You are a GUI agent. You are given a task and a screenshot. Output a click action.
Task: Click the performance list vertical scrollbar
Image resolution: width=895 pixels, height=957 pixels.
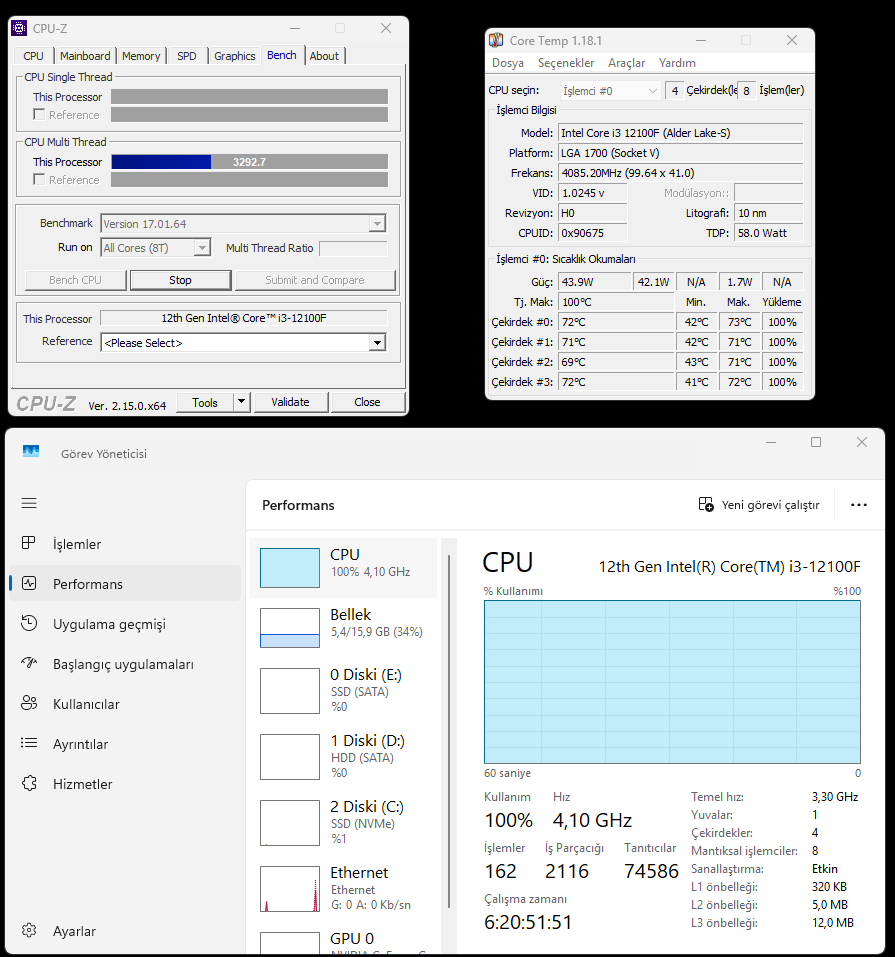pos(449,731)
